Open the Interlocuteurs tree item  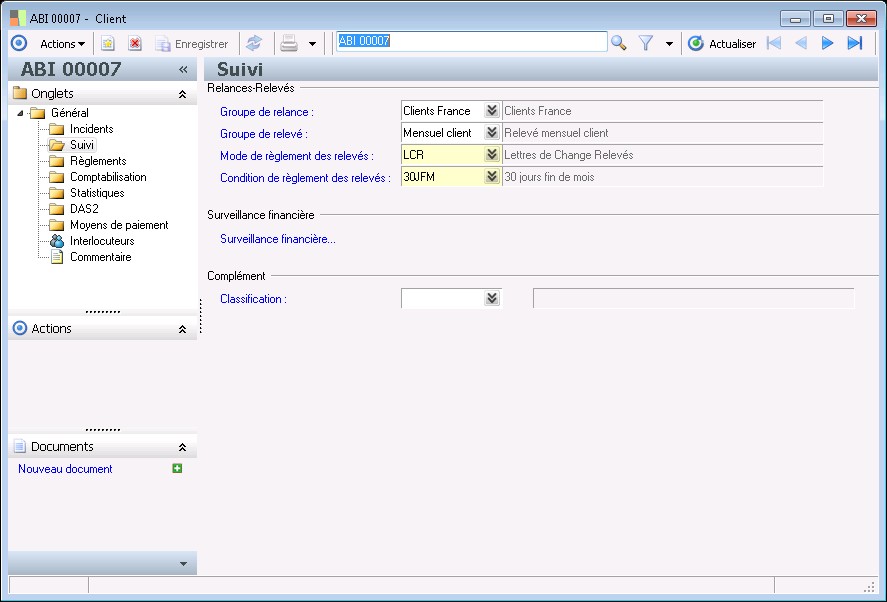(x=101, y=241)
